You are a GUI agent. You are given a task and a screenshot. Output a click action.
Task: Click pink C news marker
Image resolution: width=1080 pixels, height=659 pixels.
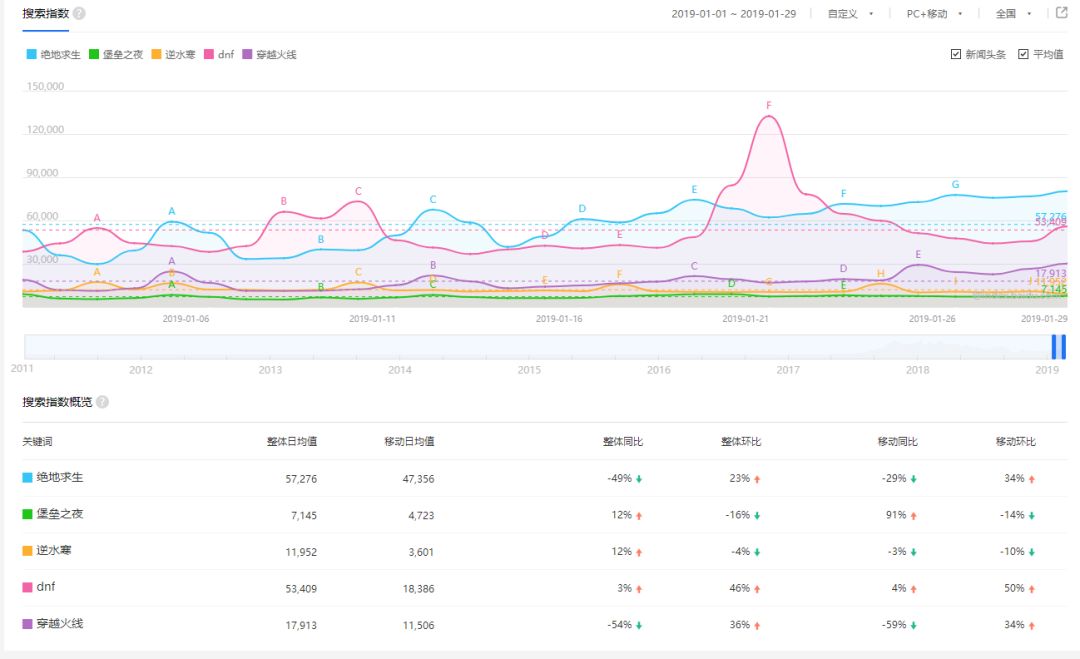pos(358,191)
